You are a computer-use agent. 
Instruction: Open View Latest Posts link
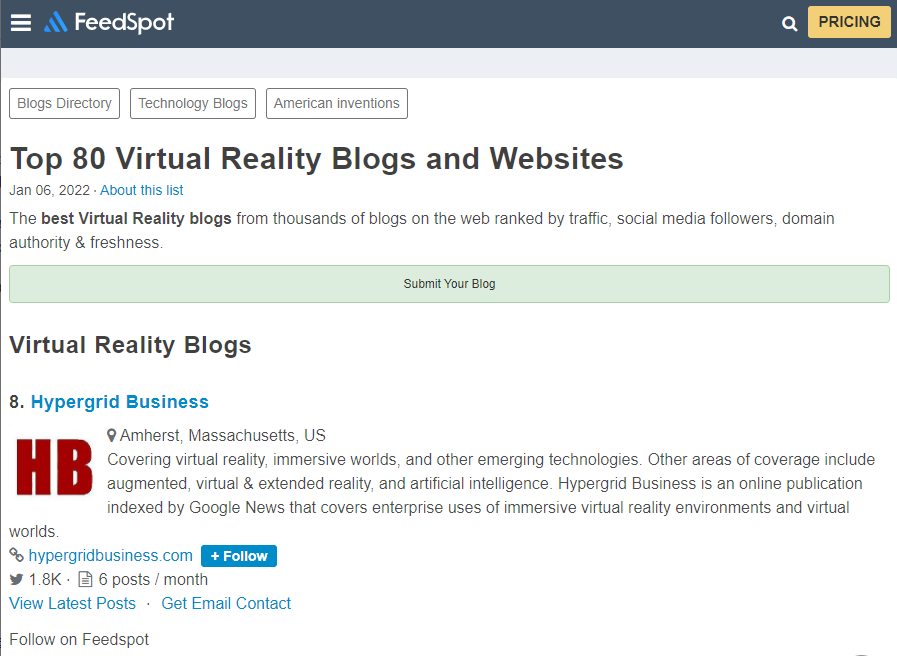73,603
